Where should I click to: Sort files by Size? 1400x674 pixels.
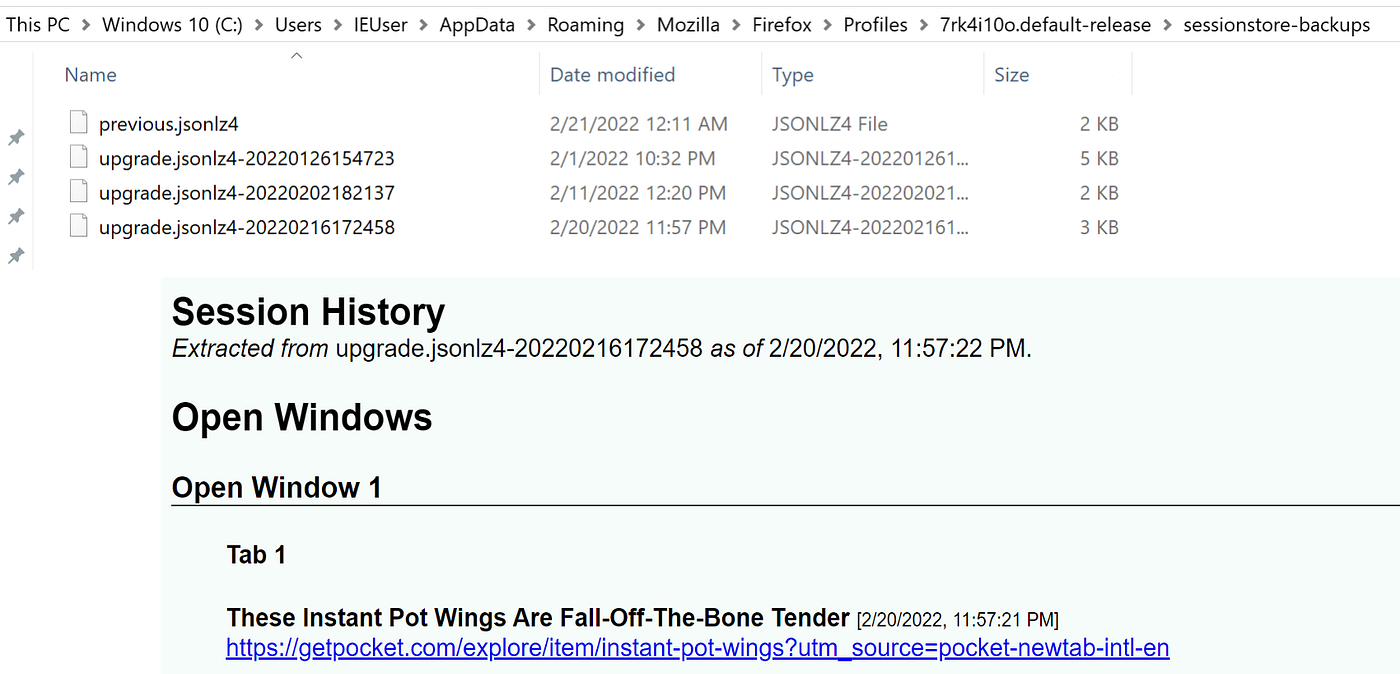(1011, 74)
